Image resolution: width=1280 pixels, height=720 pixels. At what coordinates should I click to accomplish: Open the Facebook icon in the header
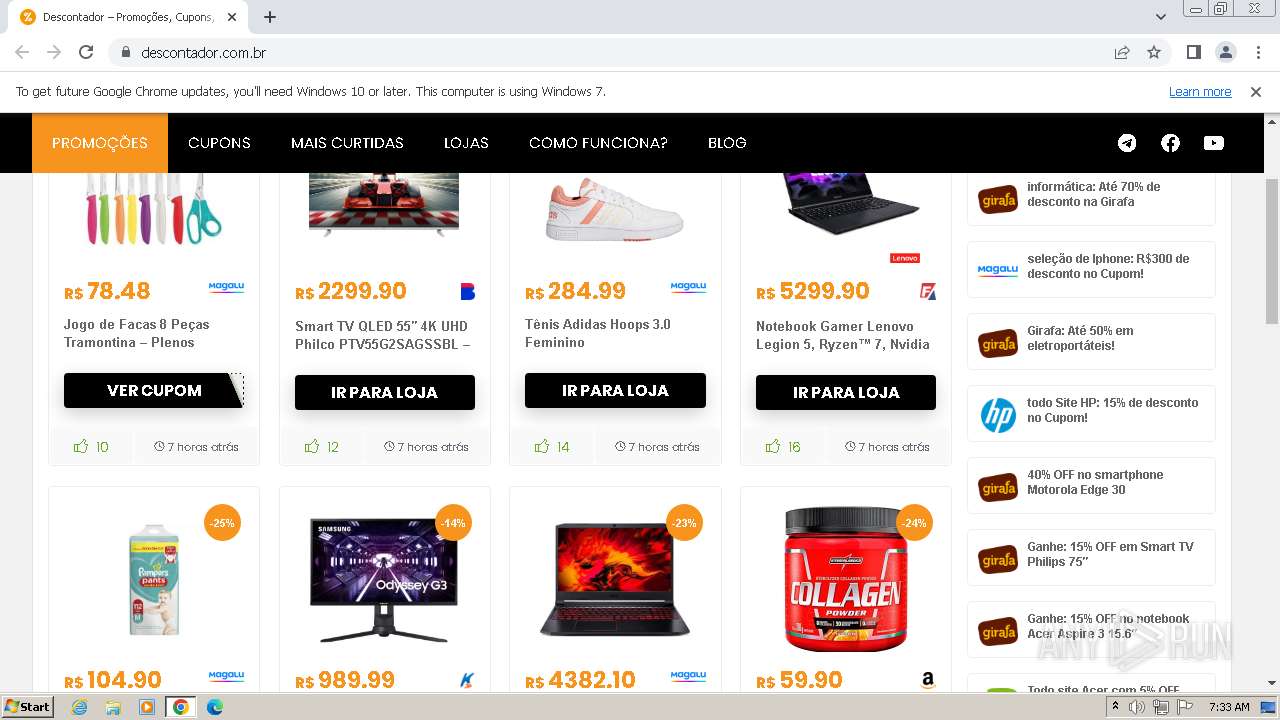[1170, 143]
